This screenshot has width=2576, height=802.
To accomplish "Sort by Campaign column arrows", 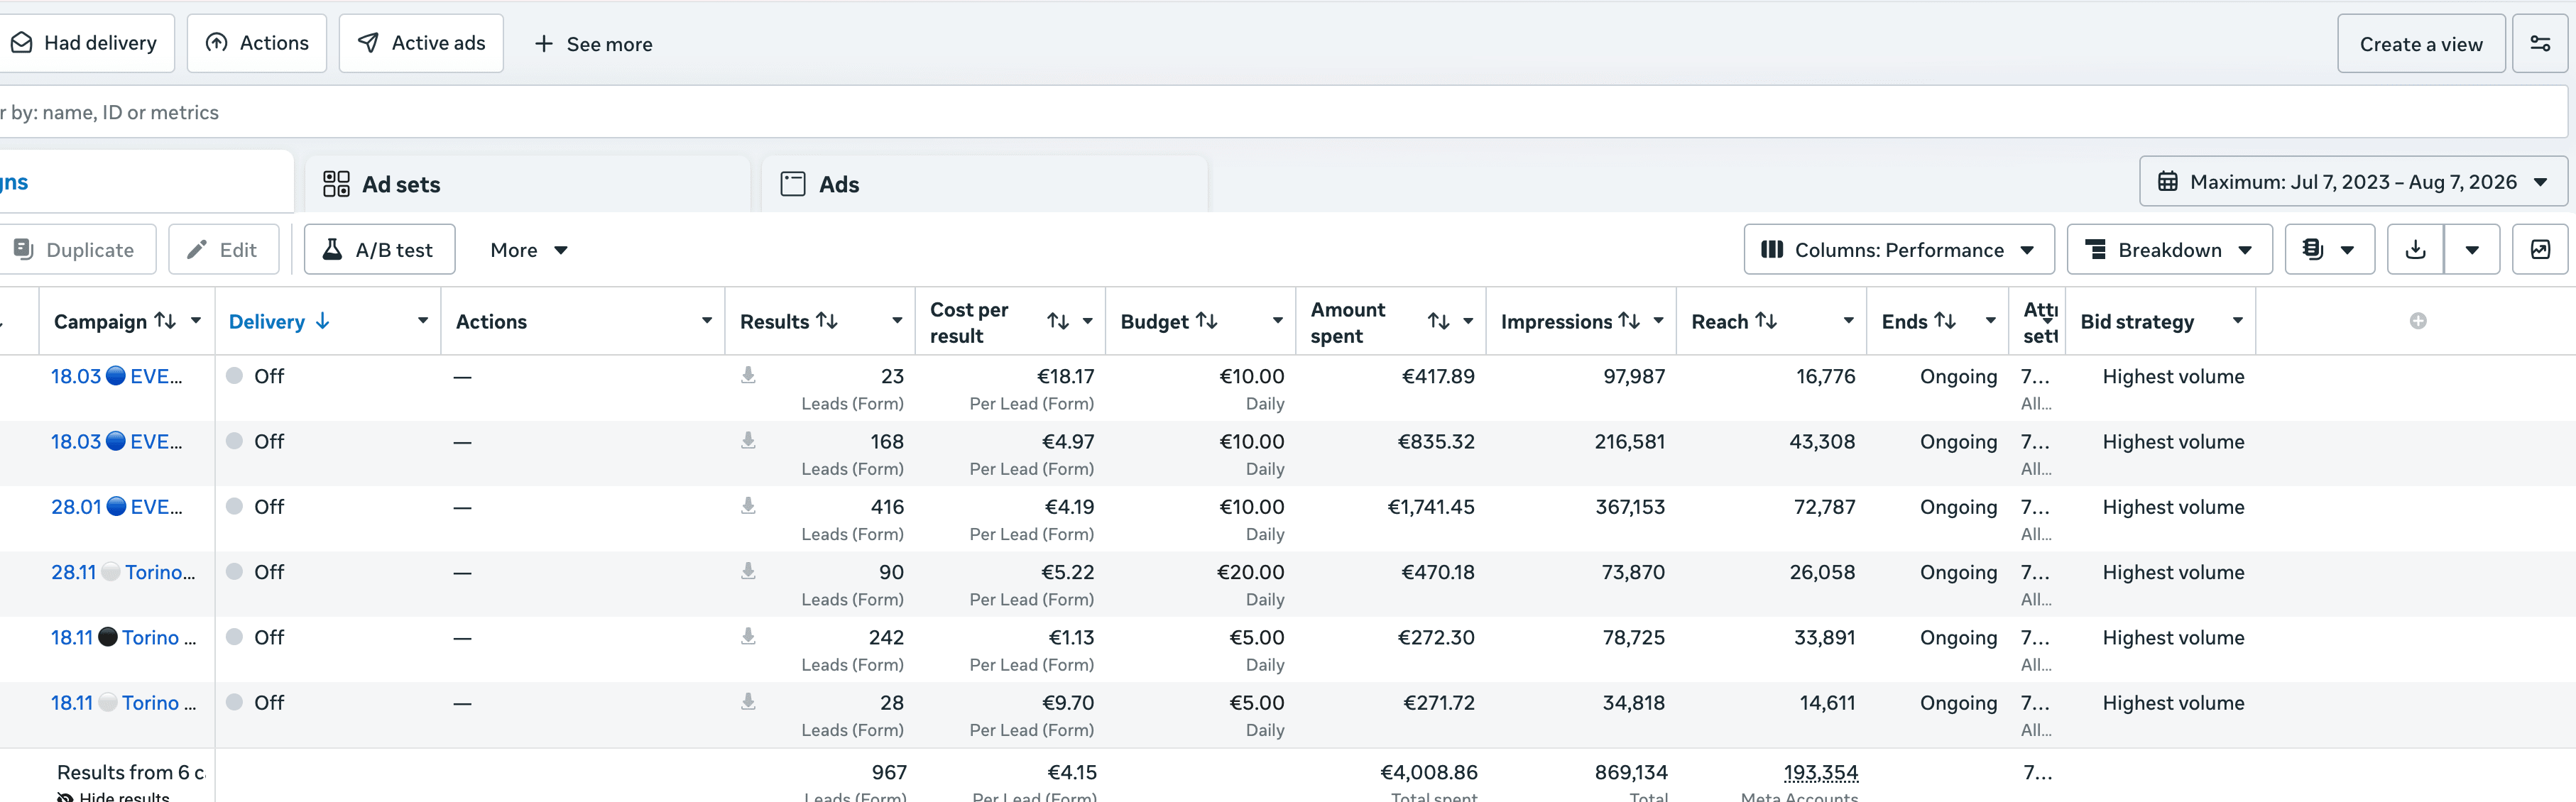I will (165, 321).
